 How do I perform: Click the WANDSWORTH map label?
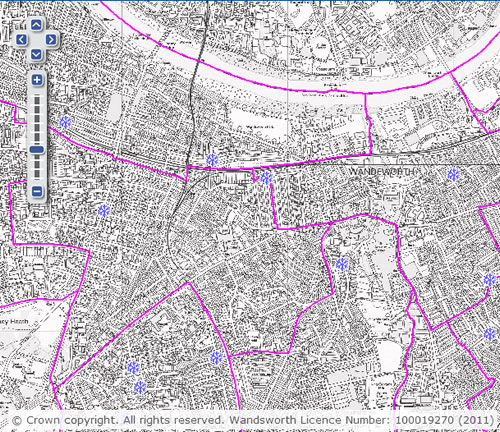pos(382,172)
